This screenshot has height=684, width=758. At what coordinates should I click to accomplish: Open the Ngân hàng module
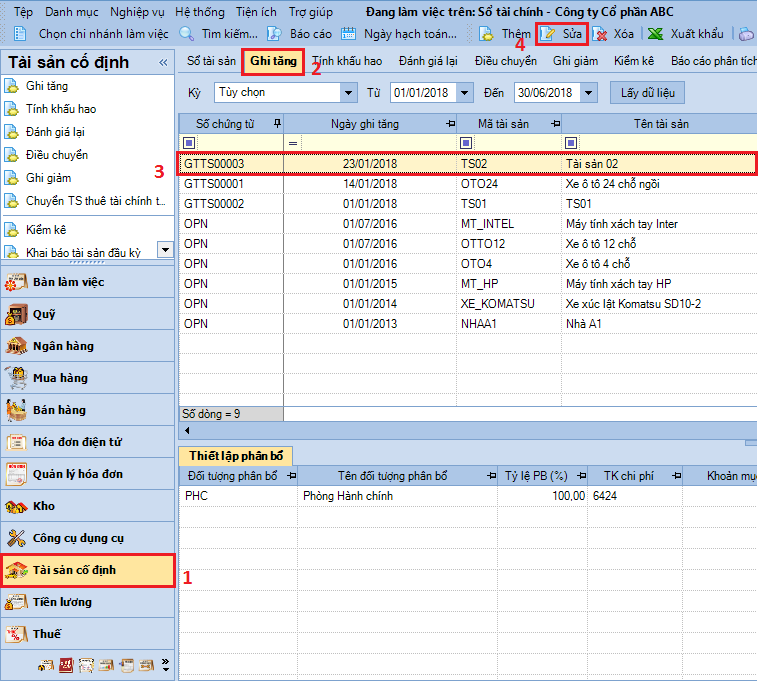pos(87,346)
